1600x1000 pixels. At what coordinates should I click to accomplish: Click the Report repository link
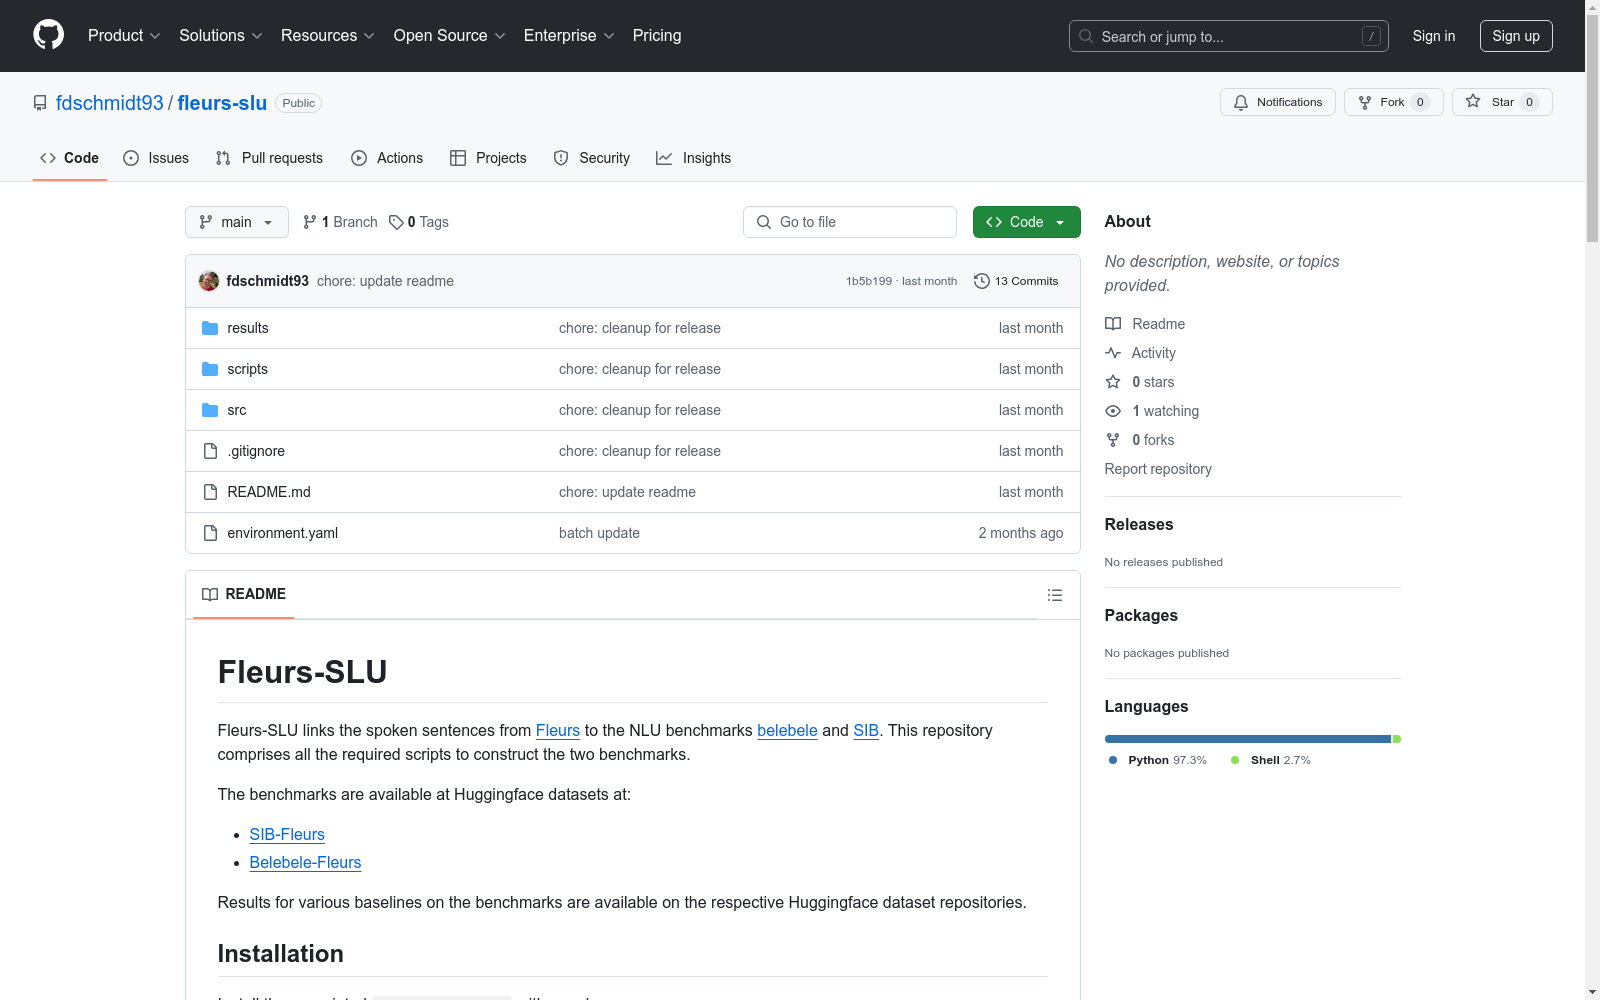1158,469
